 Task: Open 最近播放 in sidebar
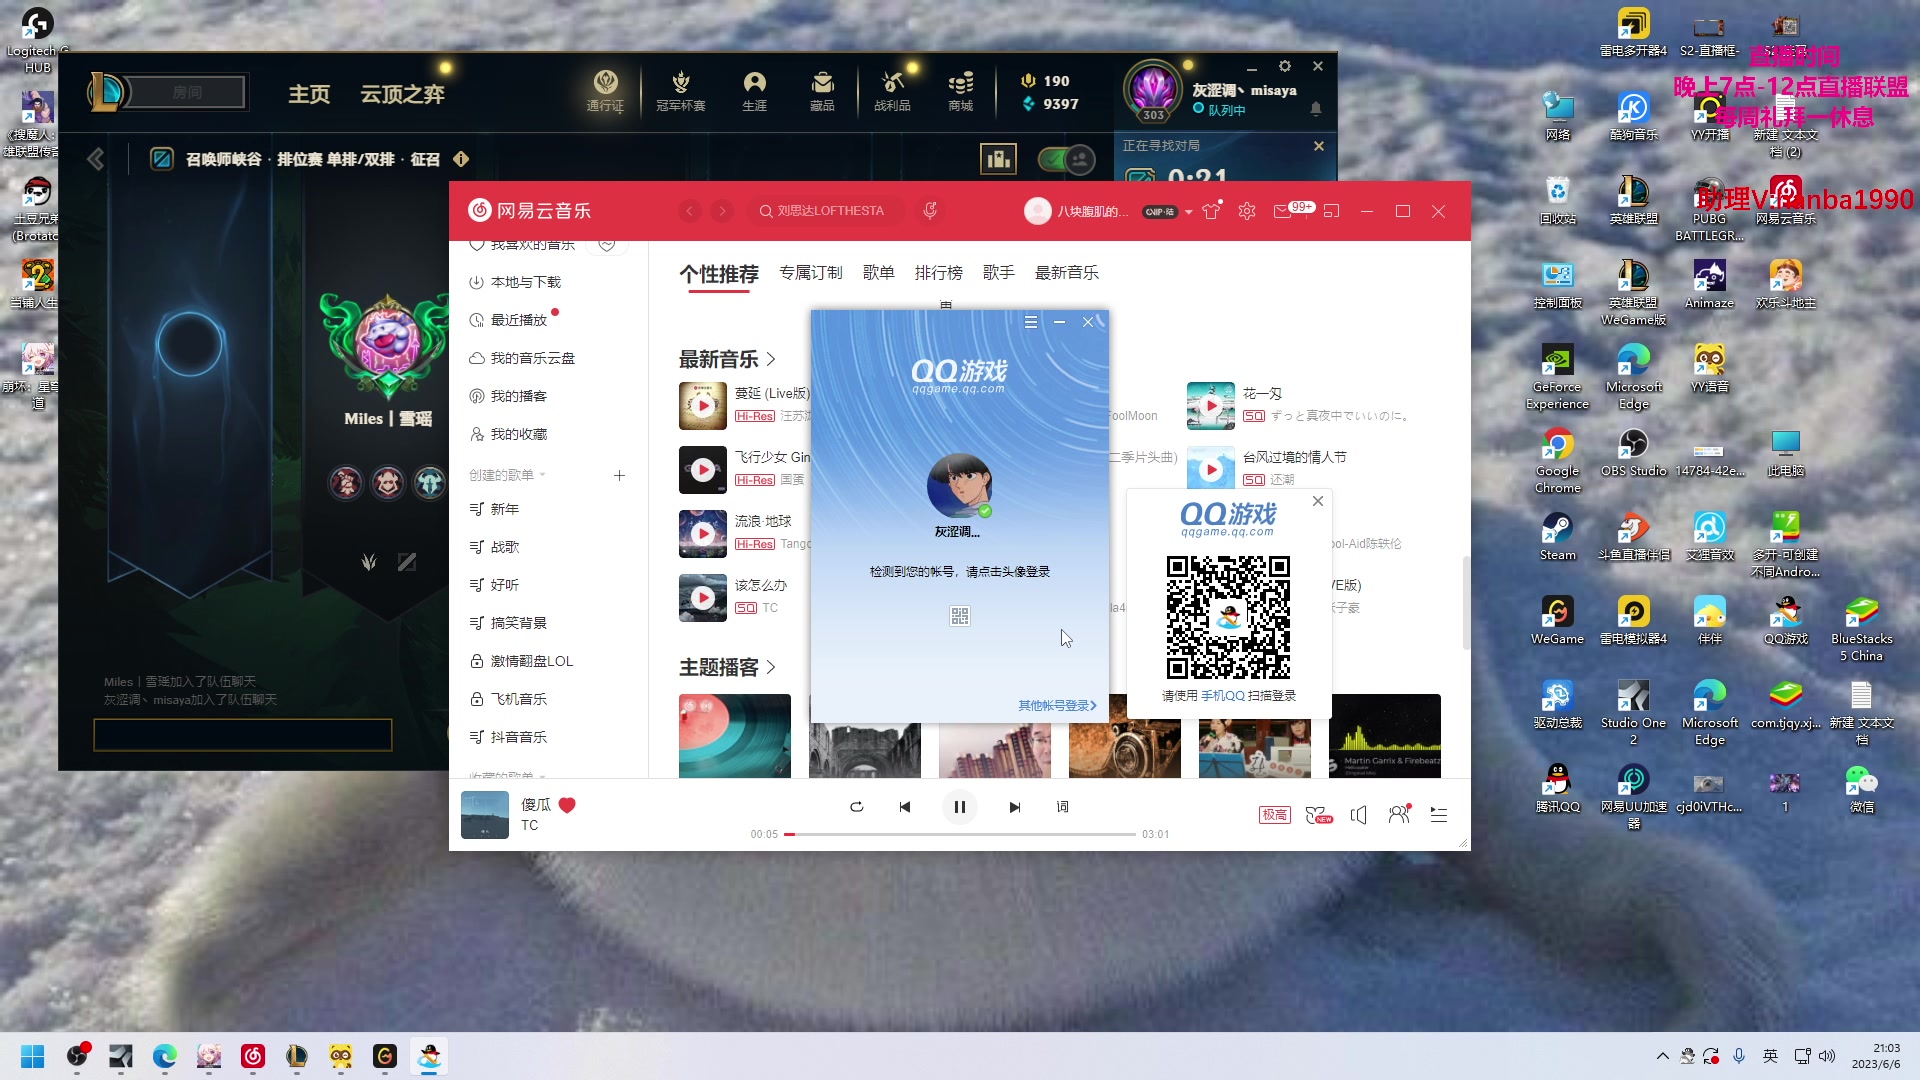[x=518, y=320]
